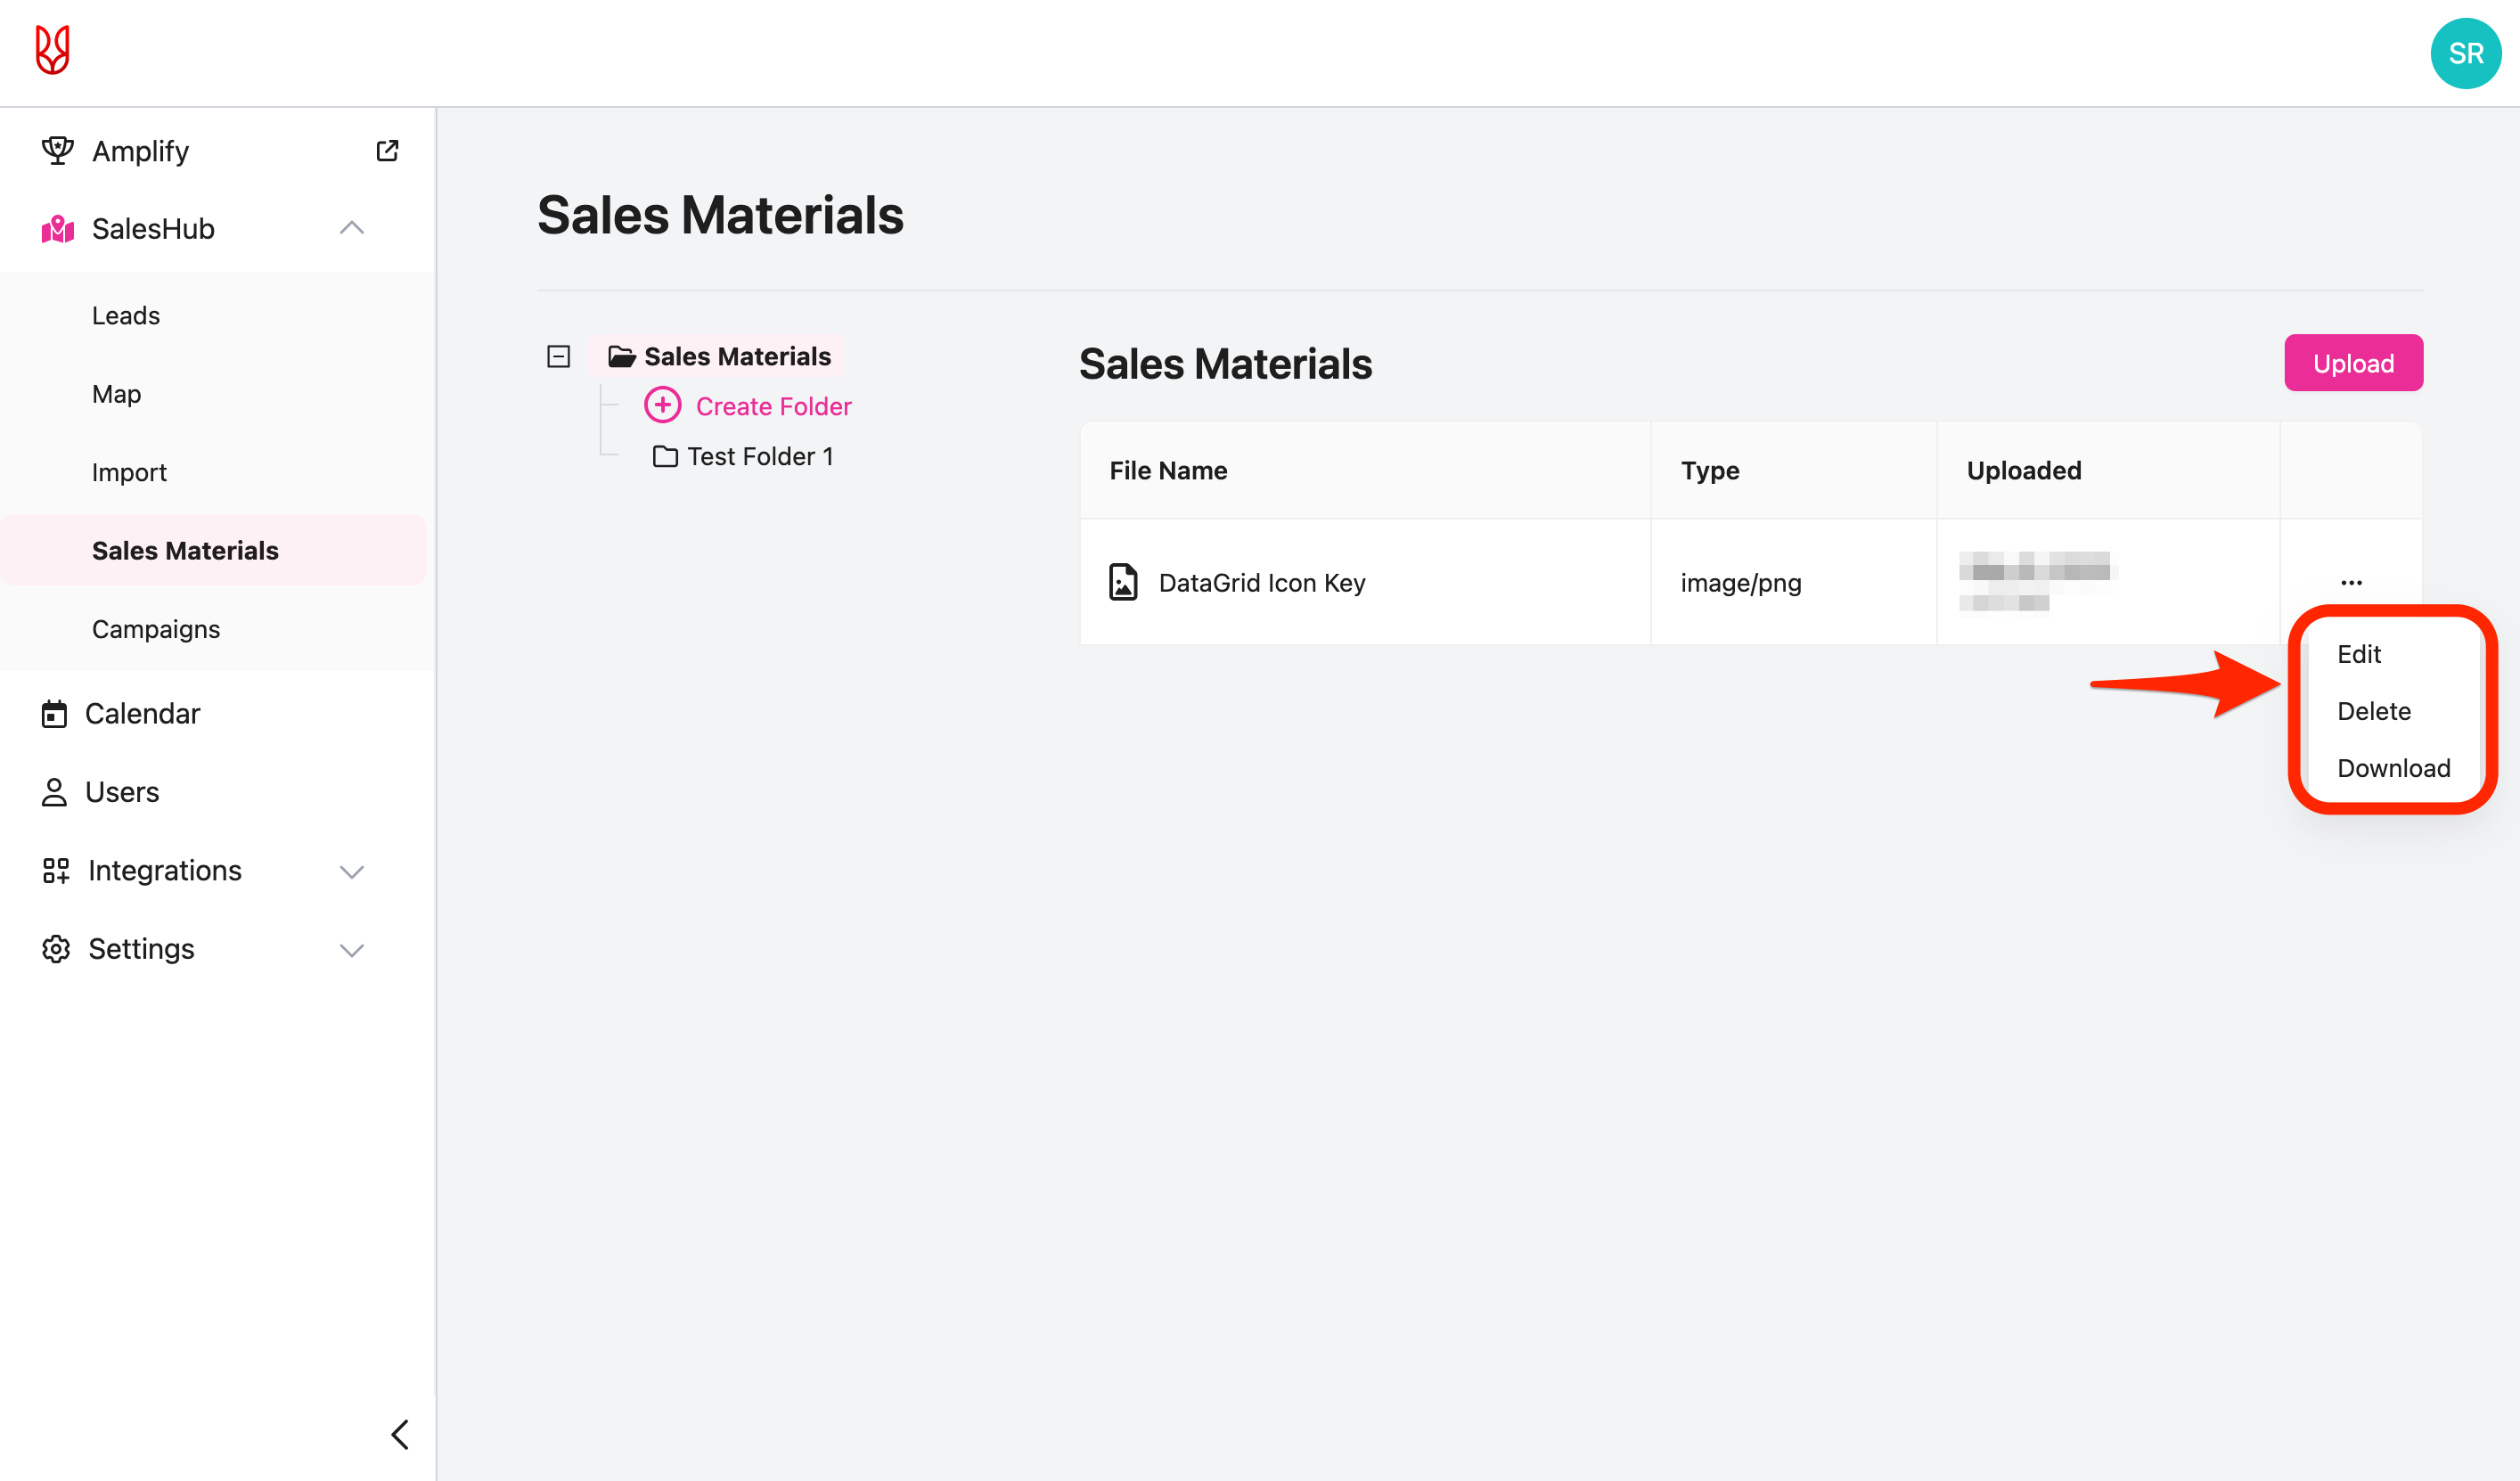Select the Amplify trophy icon

click(x=57, y=150)
